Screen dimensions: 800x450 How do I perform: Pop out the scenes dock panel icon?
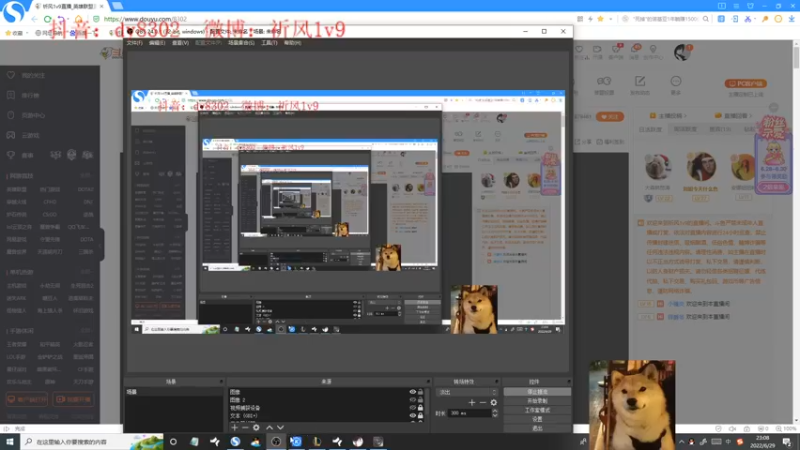point(221,382)
